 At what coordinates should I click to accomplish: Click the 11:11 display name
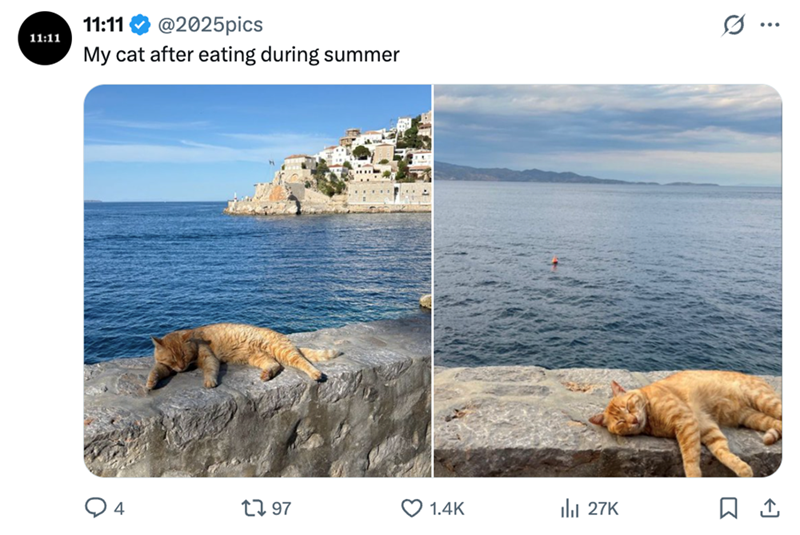tap(103, 24)
